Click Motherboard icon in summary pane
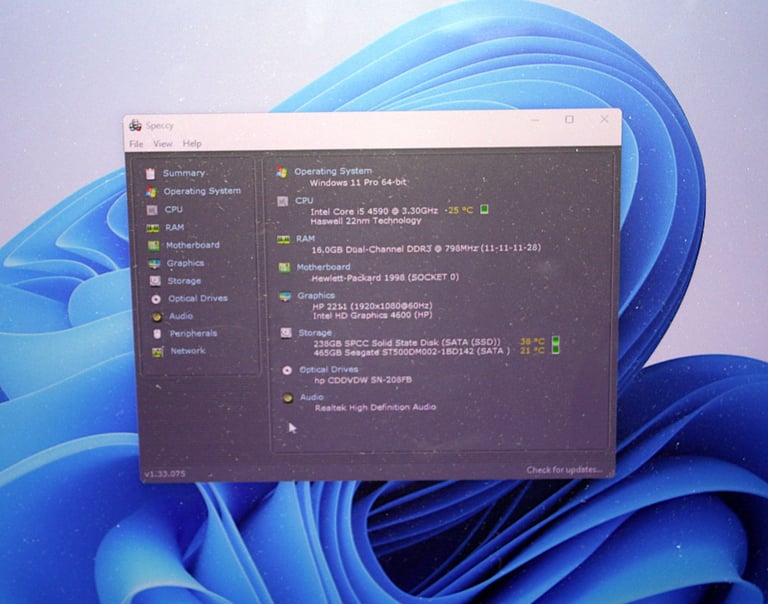This screenshot has height=604, width=768. (x=285, y=267)
